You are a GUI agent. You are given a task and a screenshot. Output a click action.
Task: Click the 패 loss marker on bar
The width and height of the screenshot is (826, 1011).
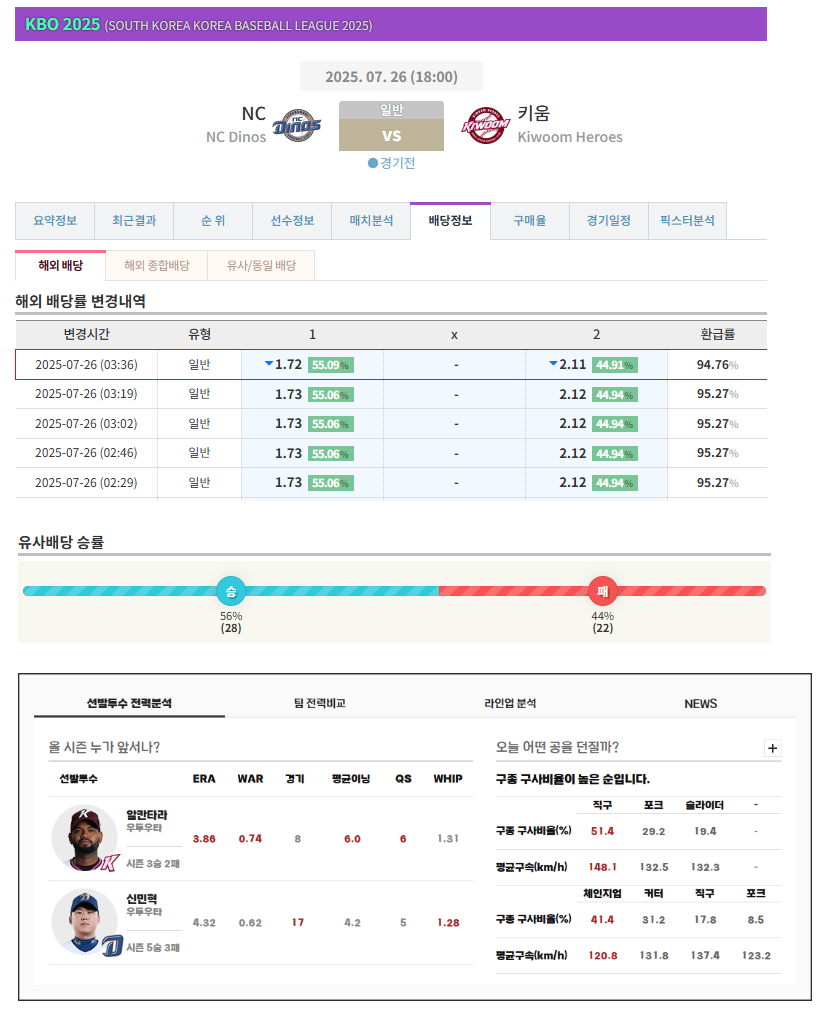pyautogui.click(x=603, y=591)
